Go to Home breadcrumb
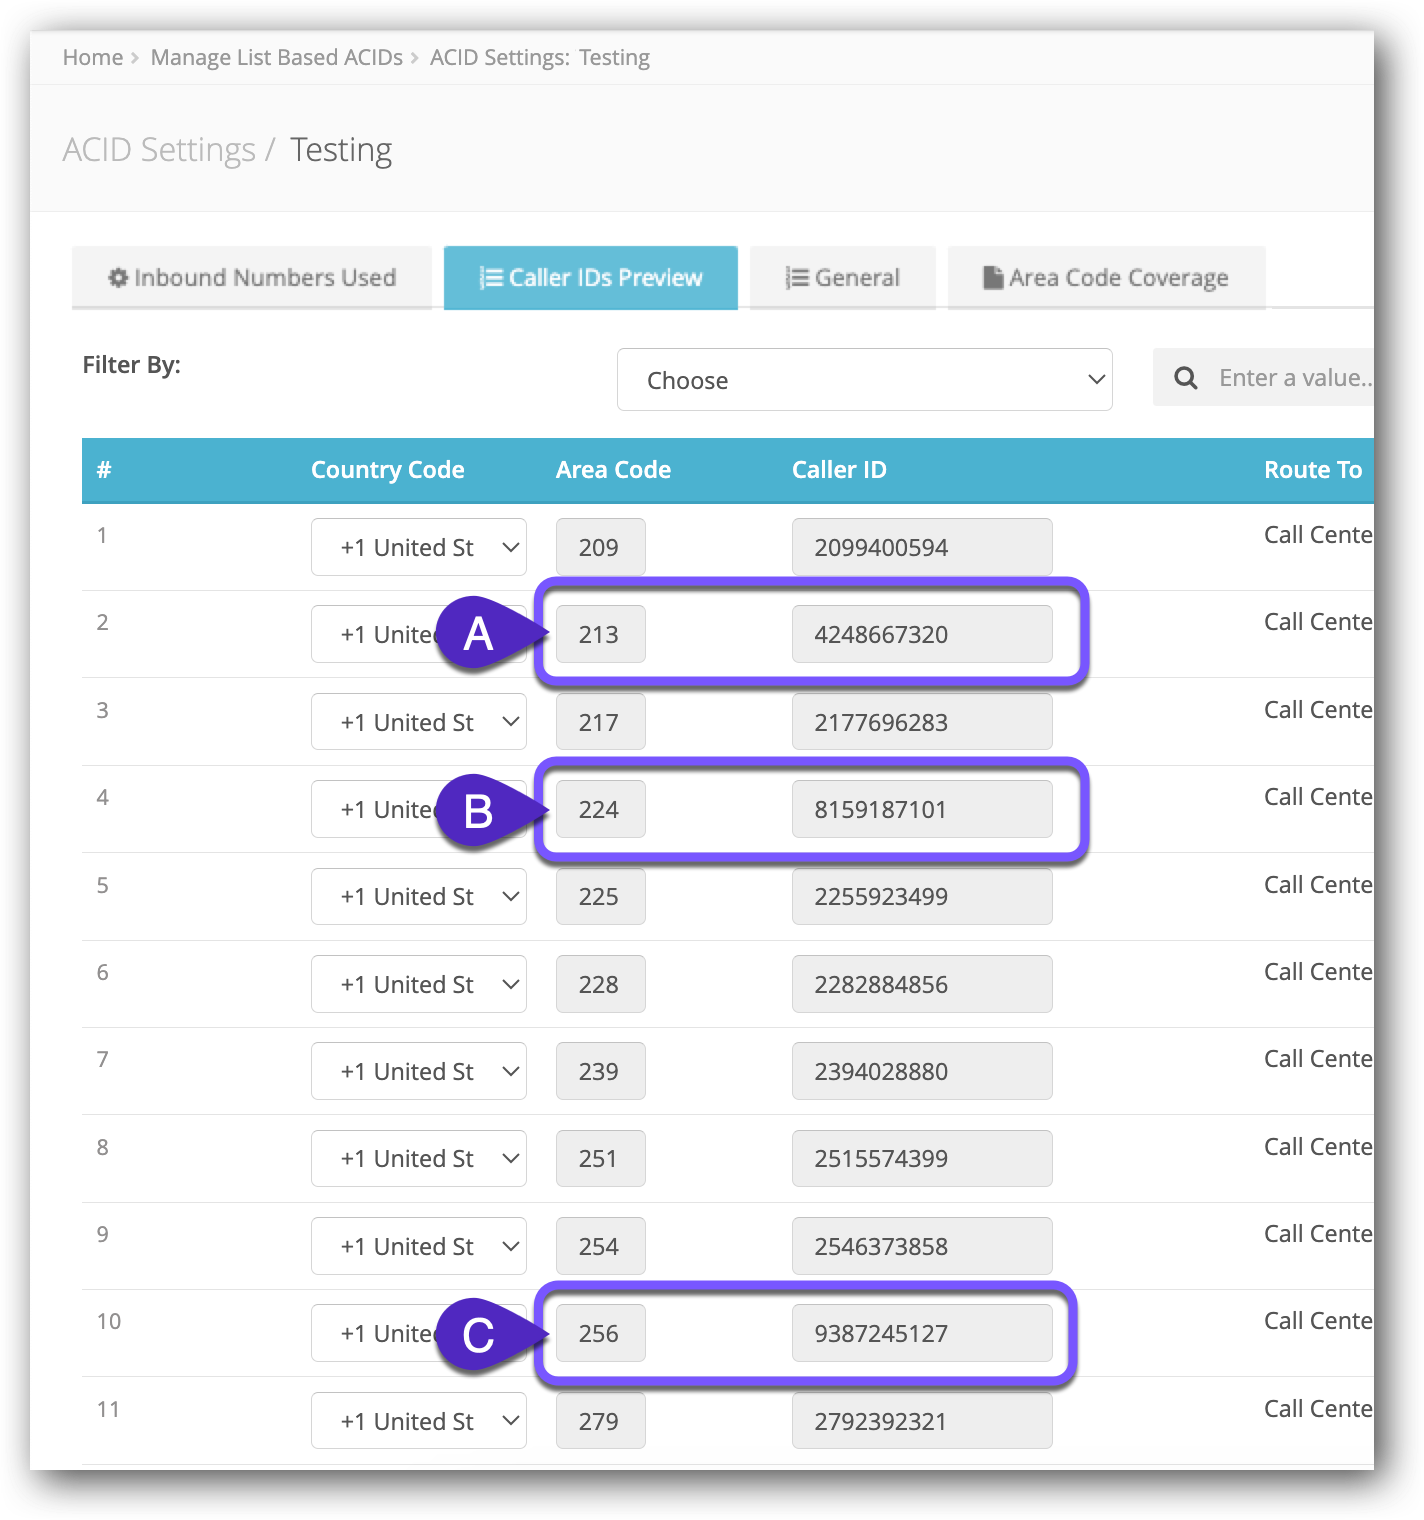The height and width of the screenshot is (1520, 1424). (93, 57)
